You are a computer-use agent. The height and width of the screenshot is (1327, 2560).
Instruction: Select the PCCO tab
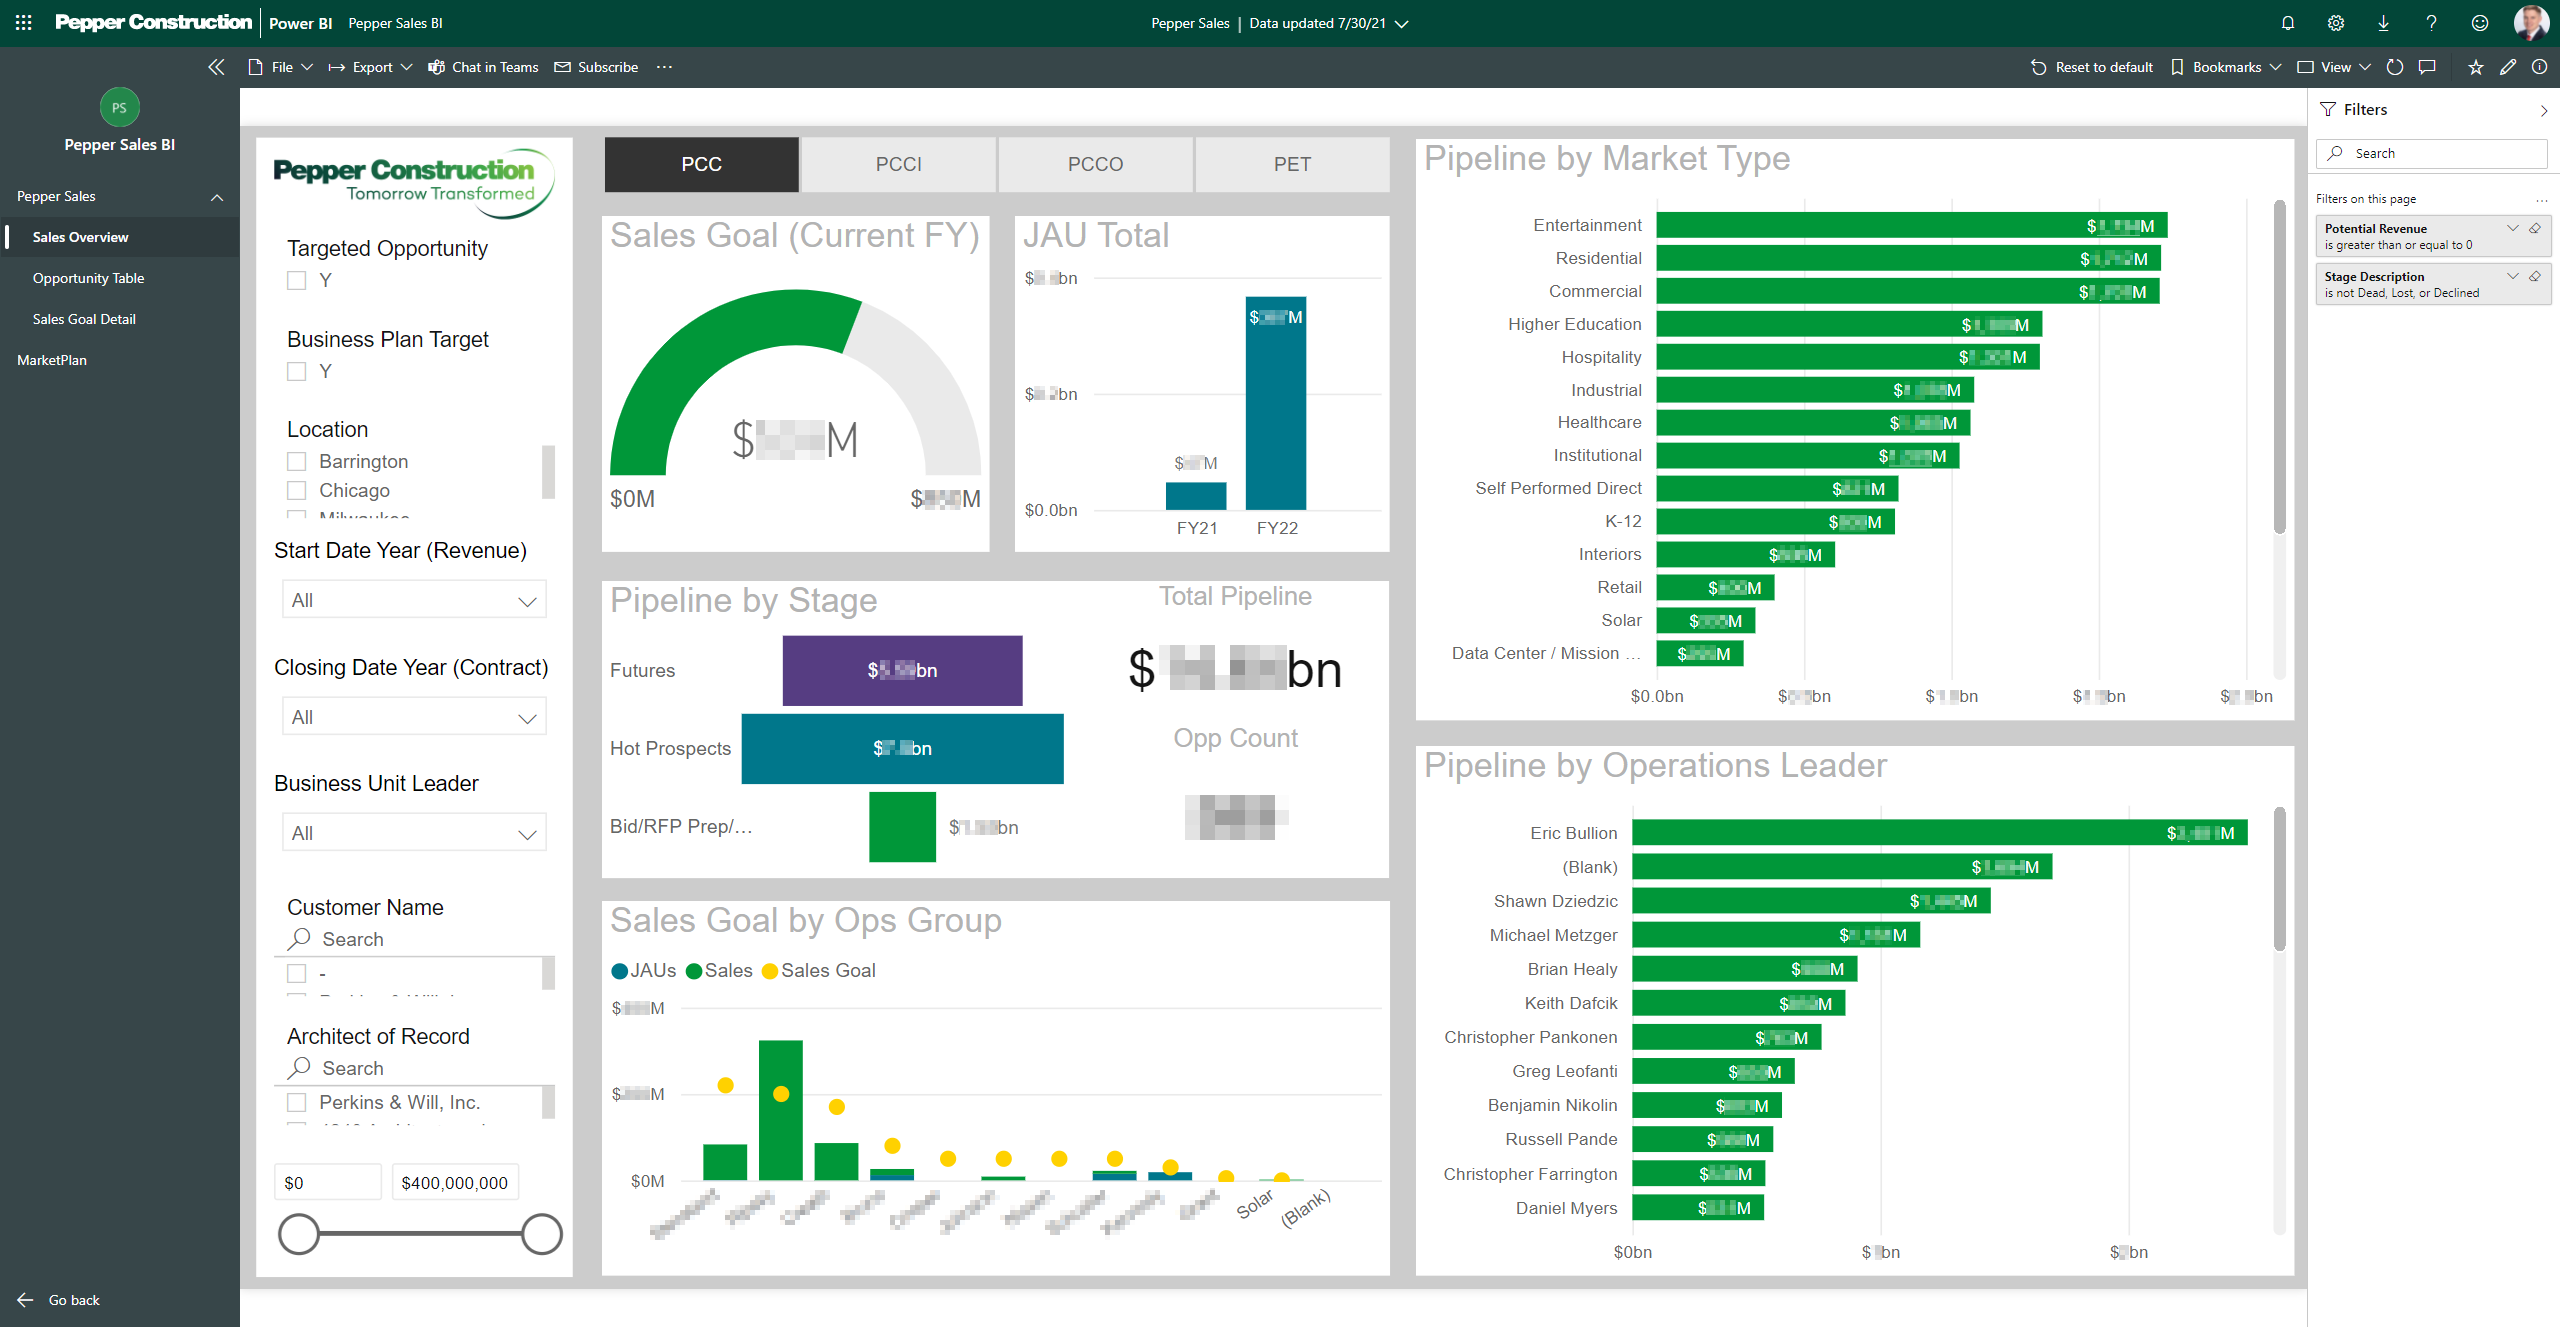pyautogui.click(x=1096, y=164)
